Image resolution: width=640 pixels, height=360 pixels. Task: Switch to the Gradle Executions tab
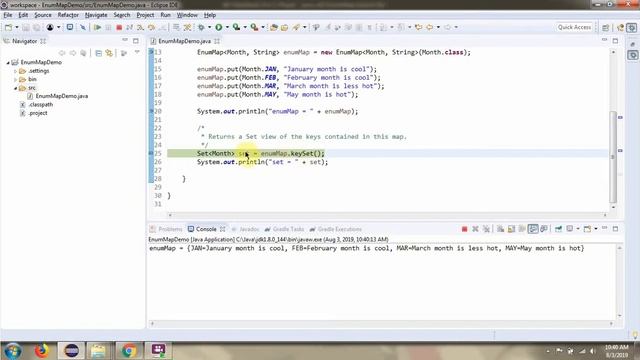336,229
